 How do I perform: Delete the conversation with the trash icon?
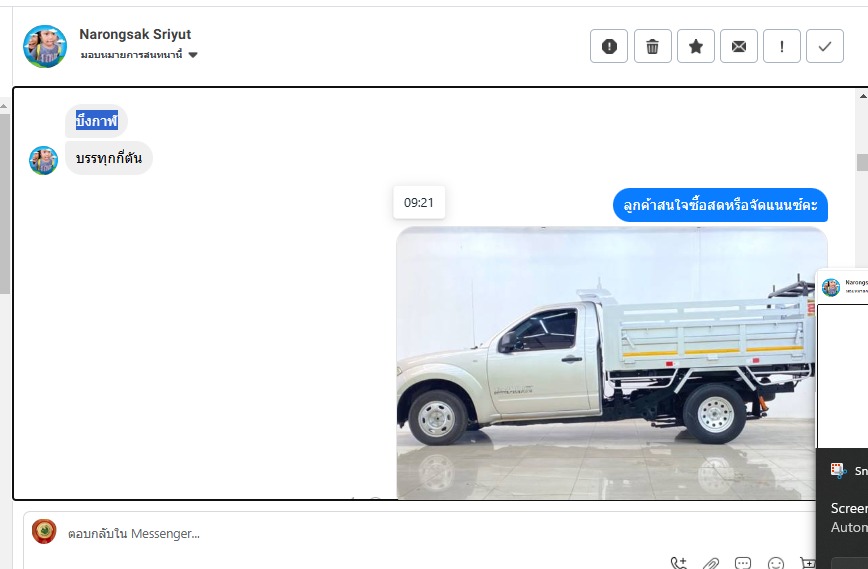click(x=652, y=46)
